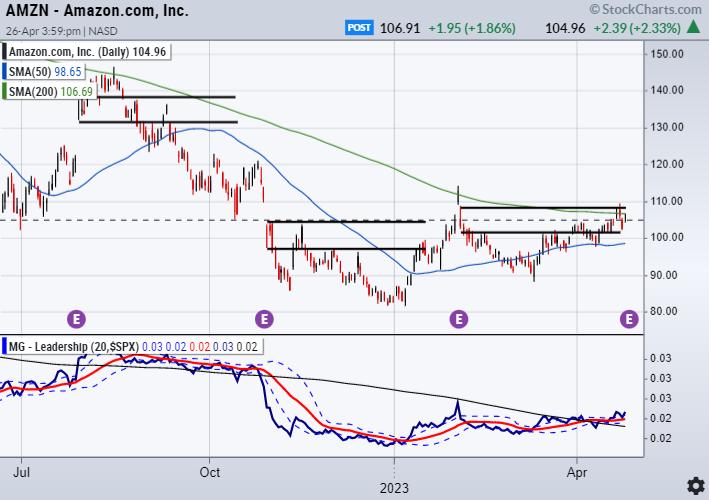This screenshot has height=500, width=709.
Task: Open the chart settings gear icon
Action: click(692, 485)
